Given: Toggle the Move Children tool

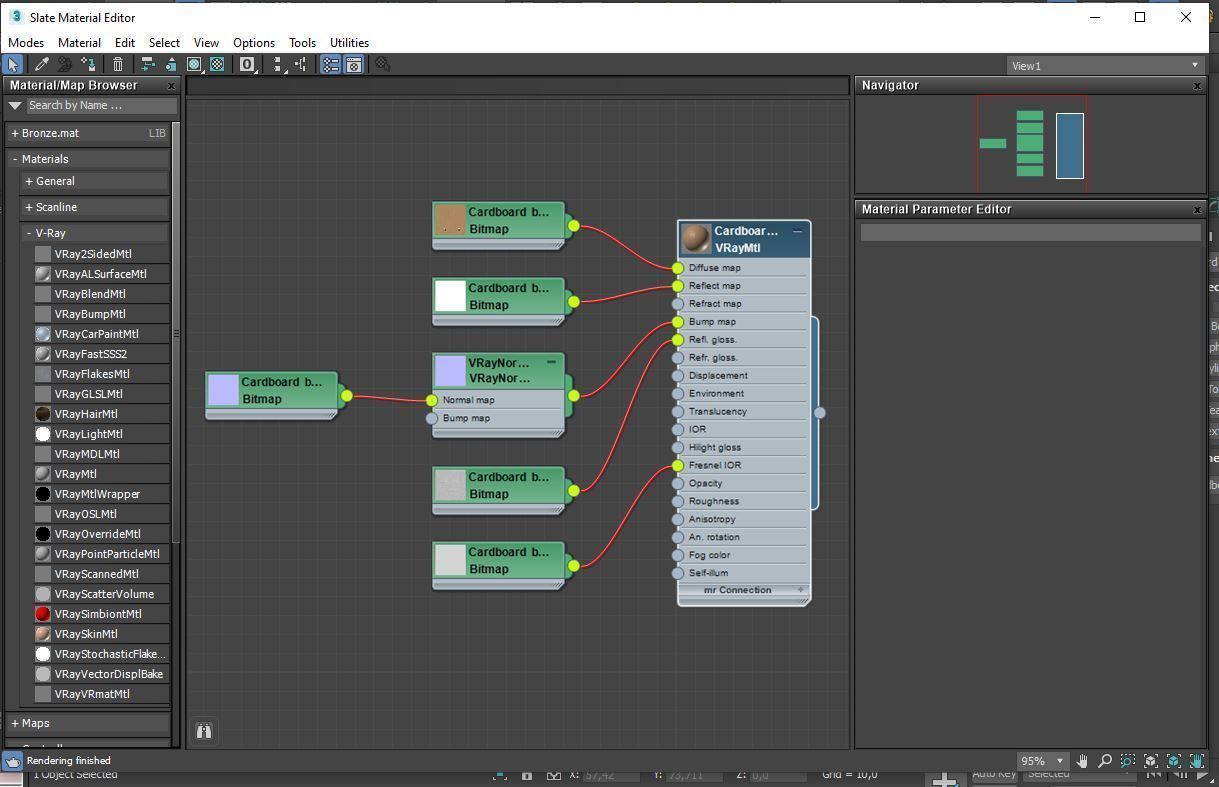Looking at the screenshot, I should [147, 65].
